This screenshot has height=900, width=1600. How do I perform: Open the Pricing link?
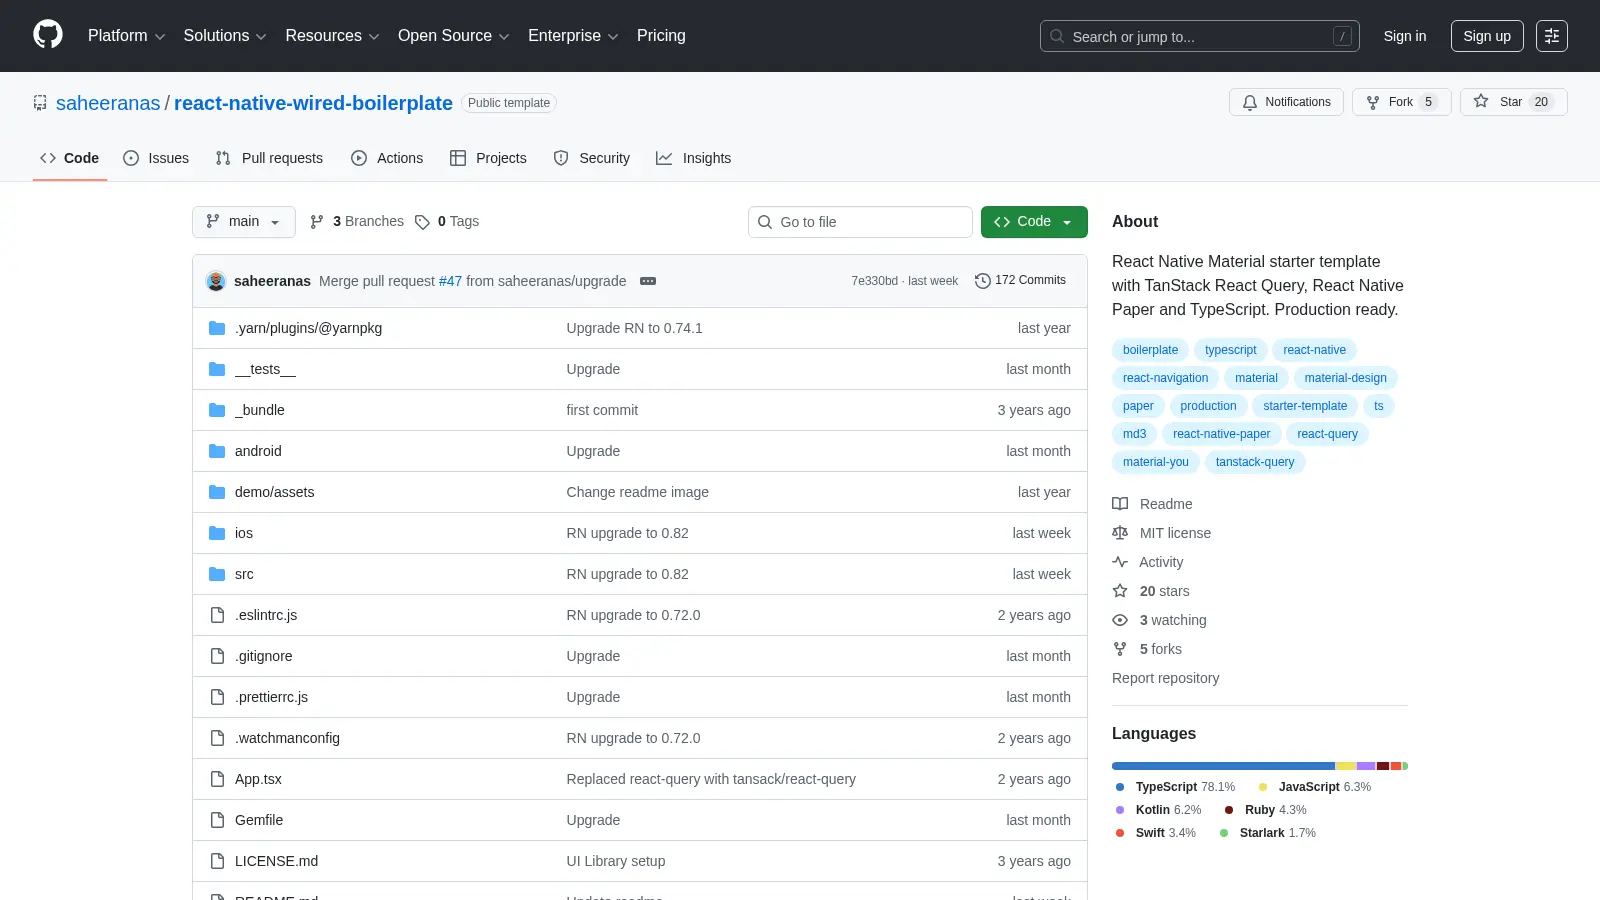(x=661, y=36)
